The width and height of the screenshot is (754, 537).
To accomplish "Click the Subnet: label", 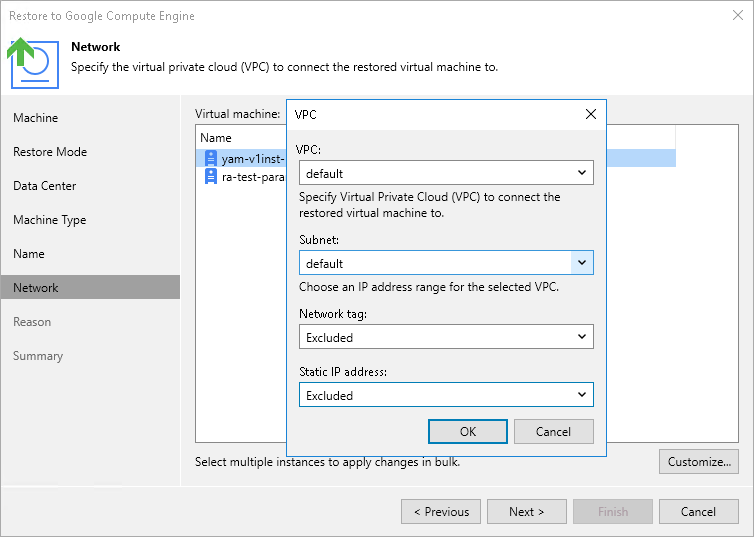I will [319, 240].
